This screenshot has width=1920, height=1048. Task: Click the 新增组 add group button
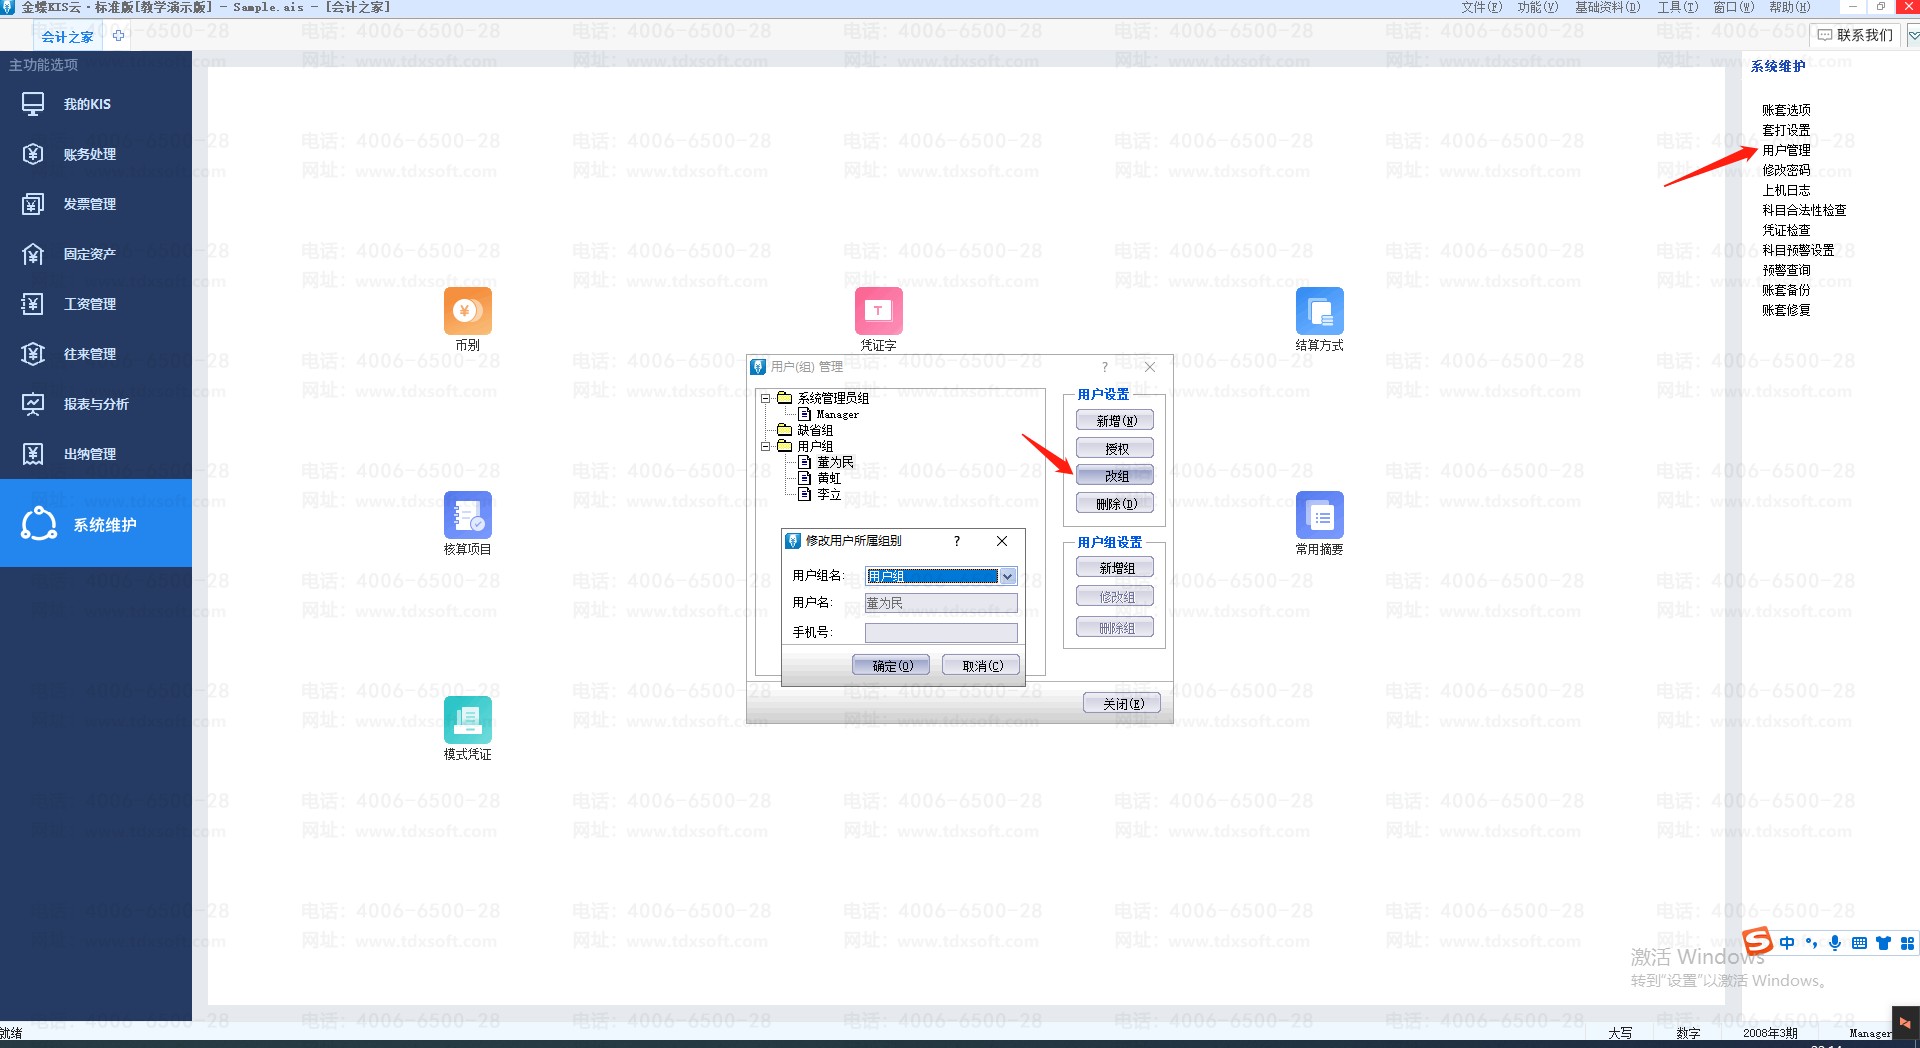pyautogui.click(x=1115, y=568)
